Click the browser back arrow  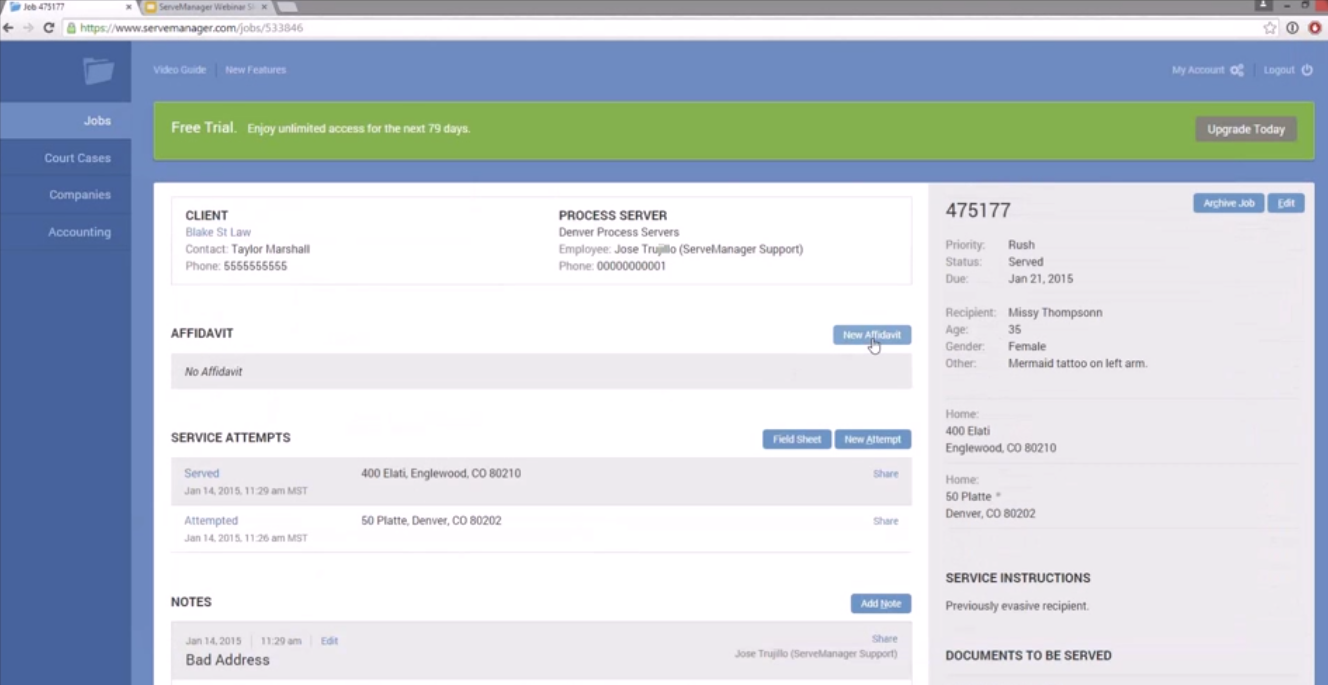[10, 30]
